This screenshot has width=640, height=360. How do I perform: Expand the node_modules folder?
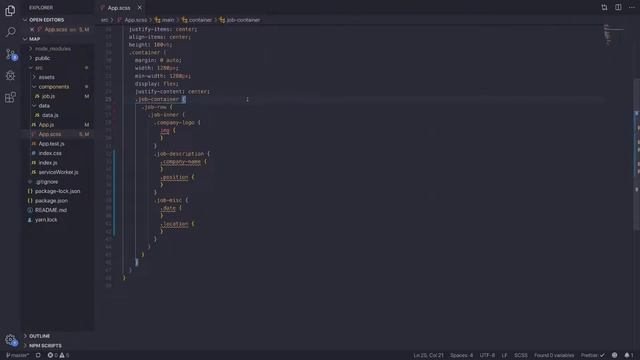coord(52,49)
